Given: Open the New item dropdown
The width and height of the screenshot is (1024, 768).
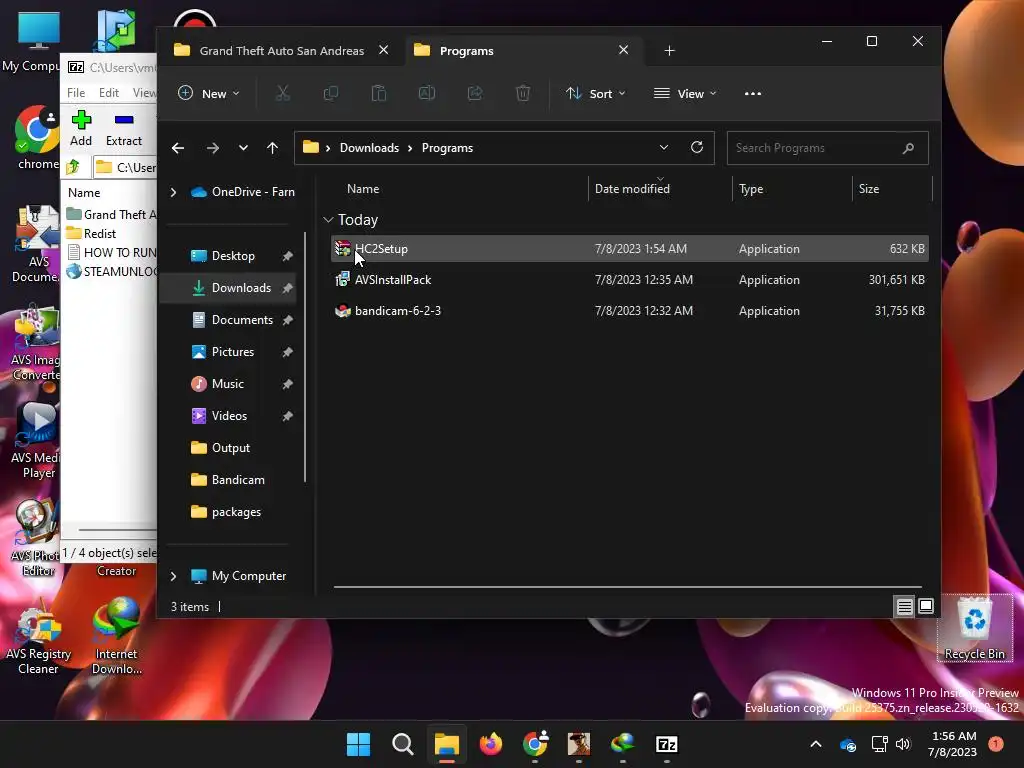Looking at the screenshot, I should click(209, 93).
